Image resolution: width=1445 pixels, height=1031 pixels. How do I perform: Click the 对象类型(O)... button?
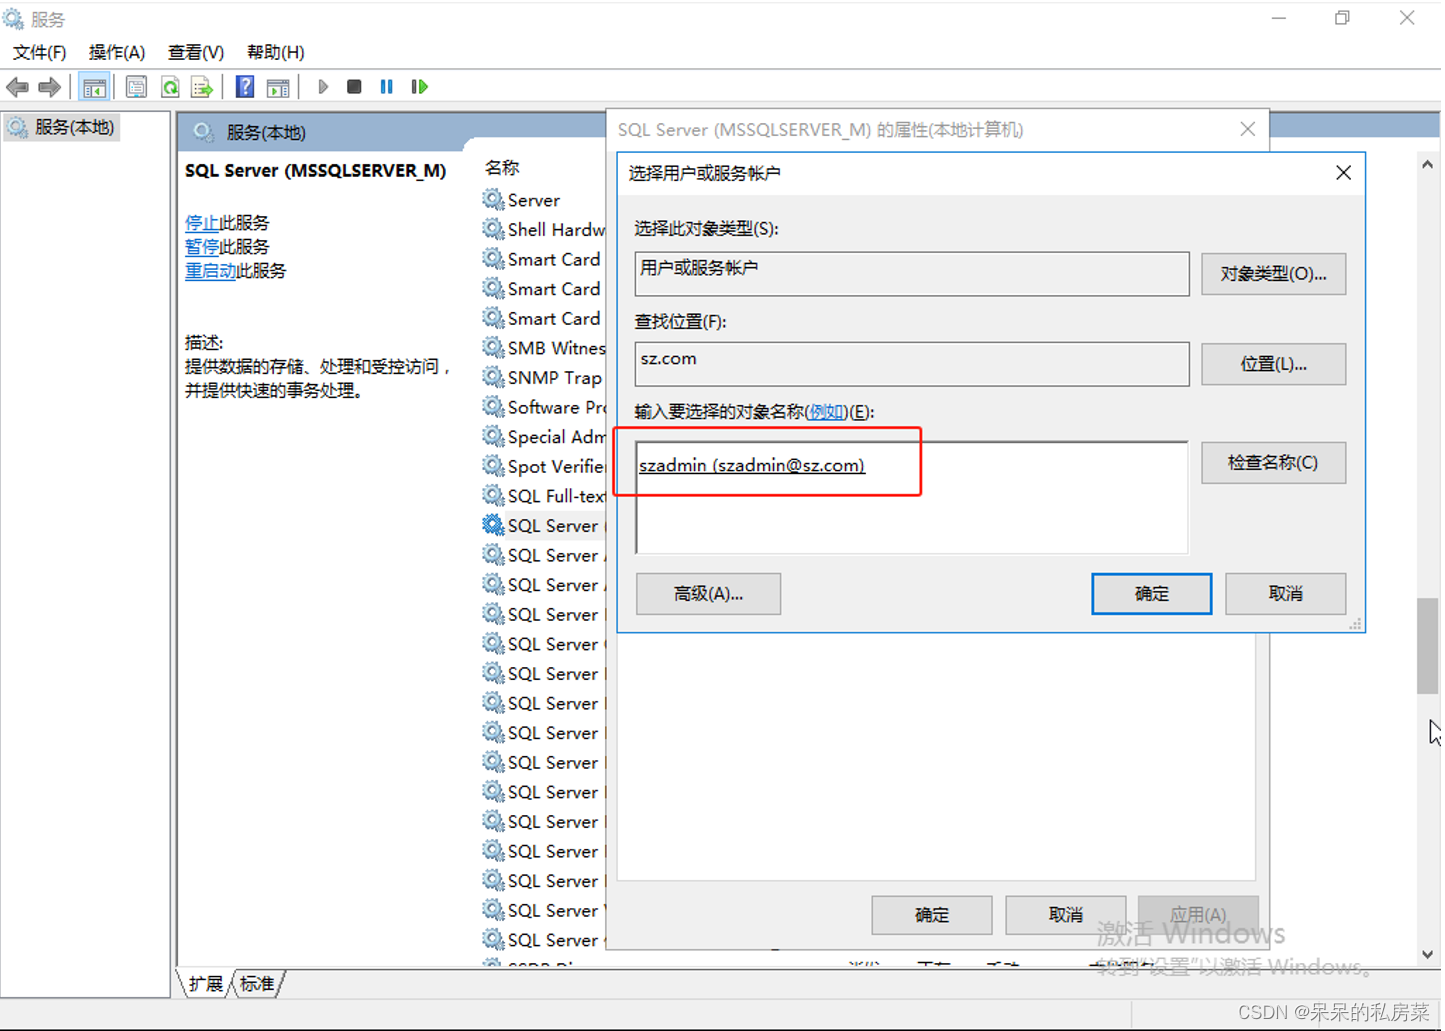1273,274
